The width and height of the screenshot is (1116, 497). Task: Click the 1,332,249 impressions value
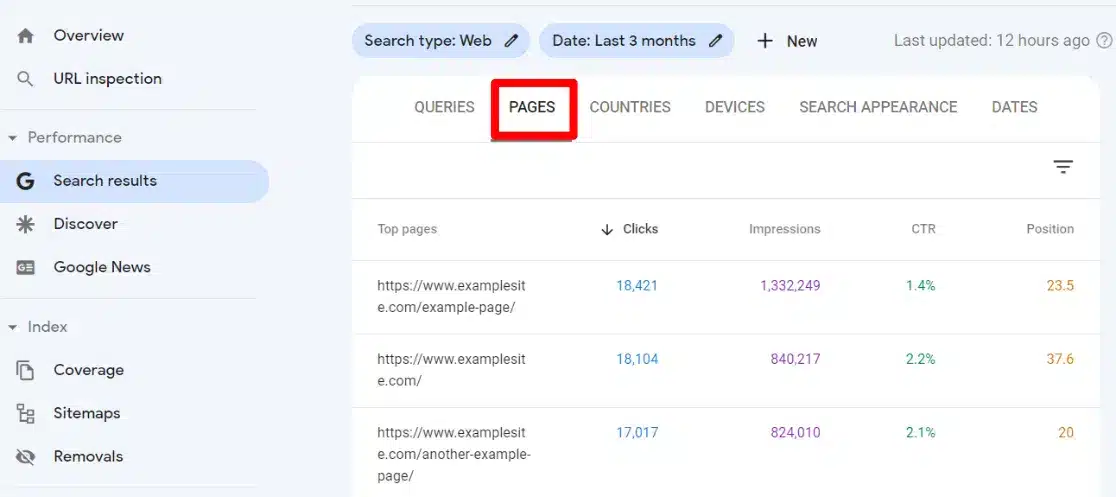(x=790, y=286)
